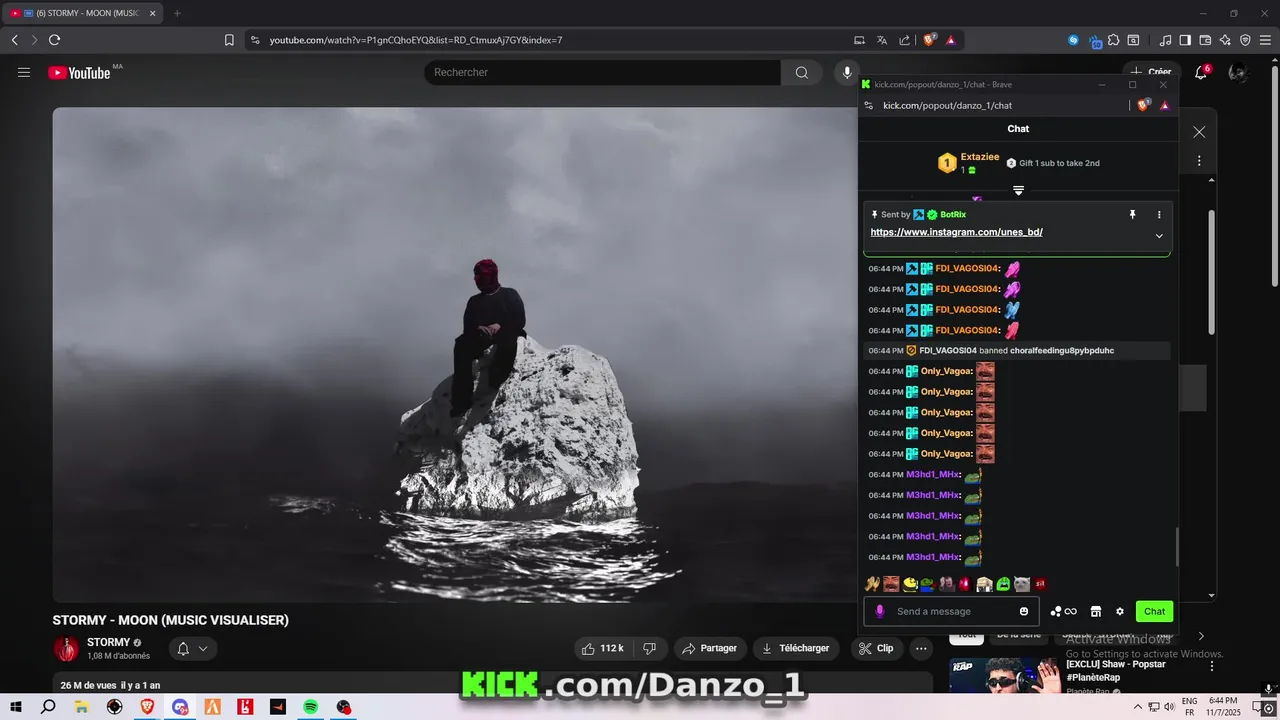Image resolution: width=1280 pixels, height=720 pixels.
Task: Open Spotify from the taskbar
Action: pyautogui.click(x=311, y=707)
